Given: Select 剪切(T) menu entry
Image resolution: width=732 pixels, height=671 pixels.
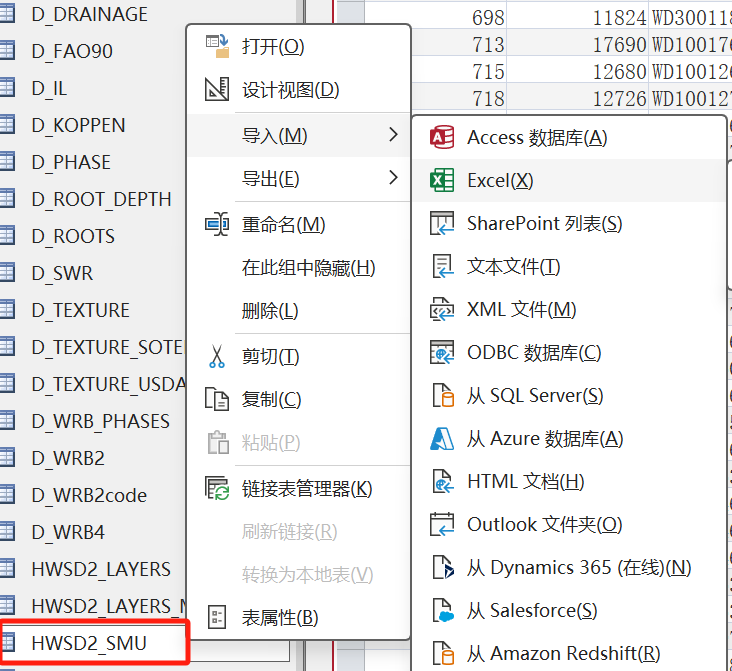Looking at the screenshot, I should pyautogui.click(x=298, y=356).
